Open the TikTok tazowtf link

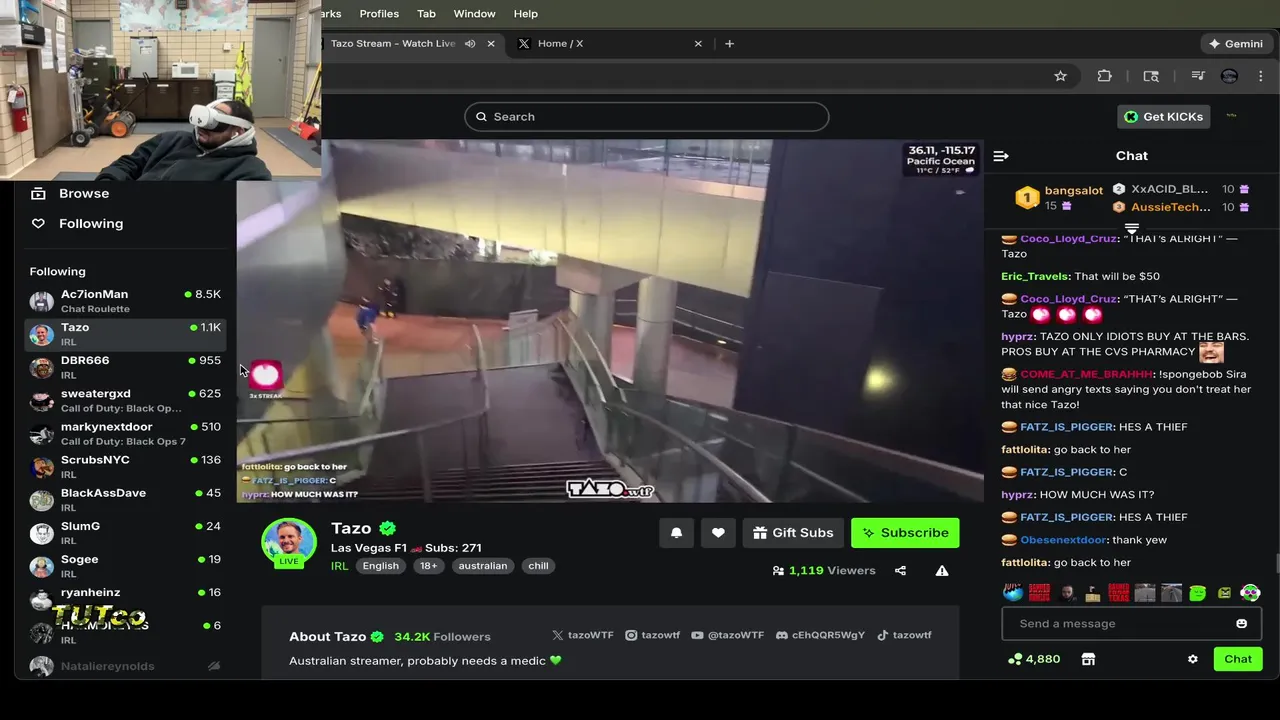pos(904,635)
